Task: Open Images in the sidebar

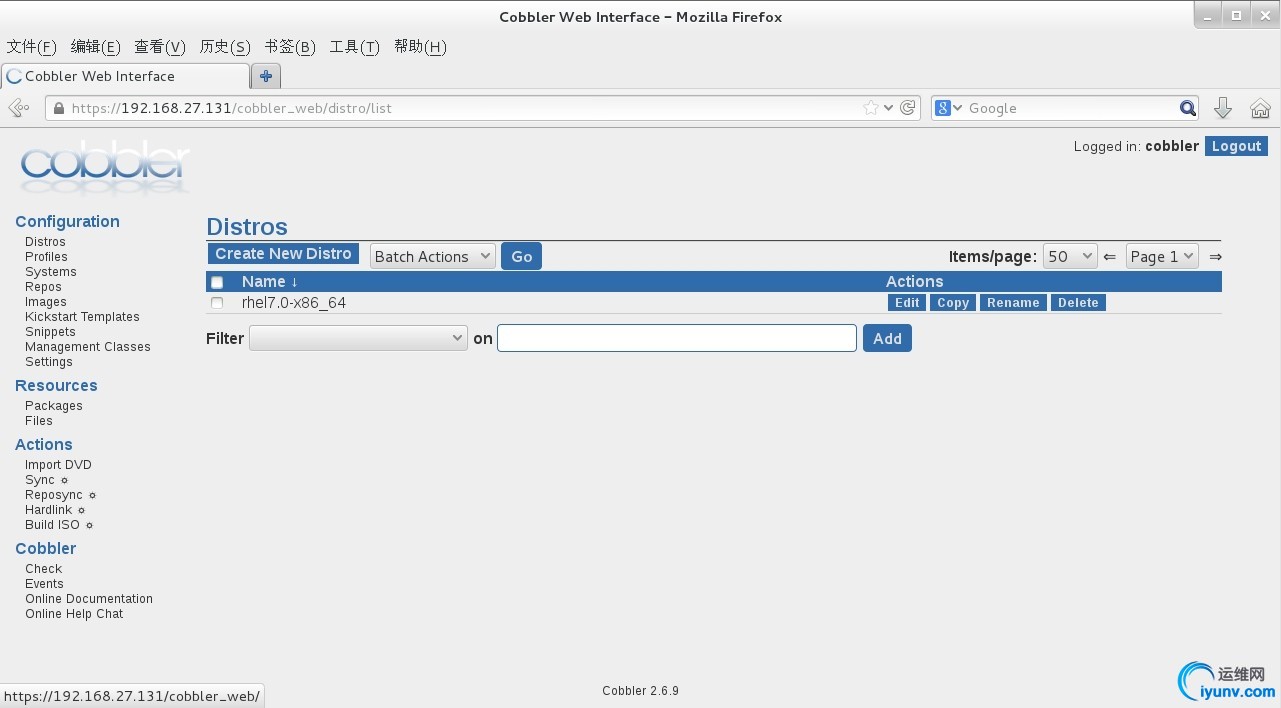Action: [x=46, y=302]
